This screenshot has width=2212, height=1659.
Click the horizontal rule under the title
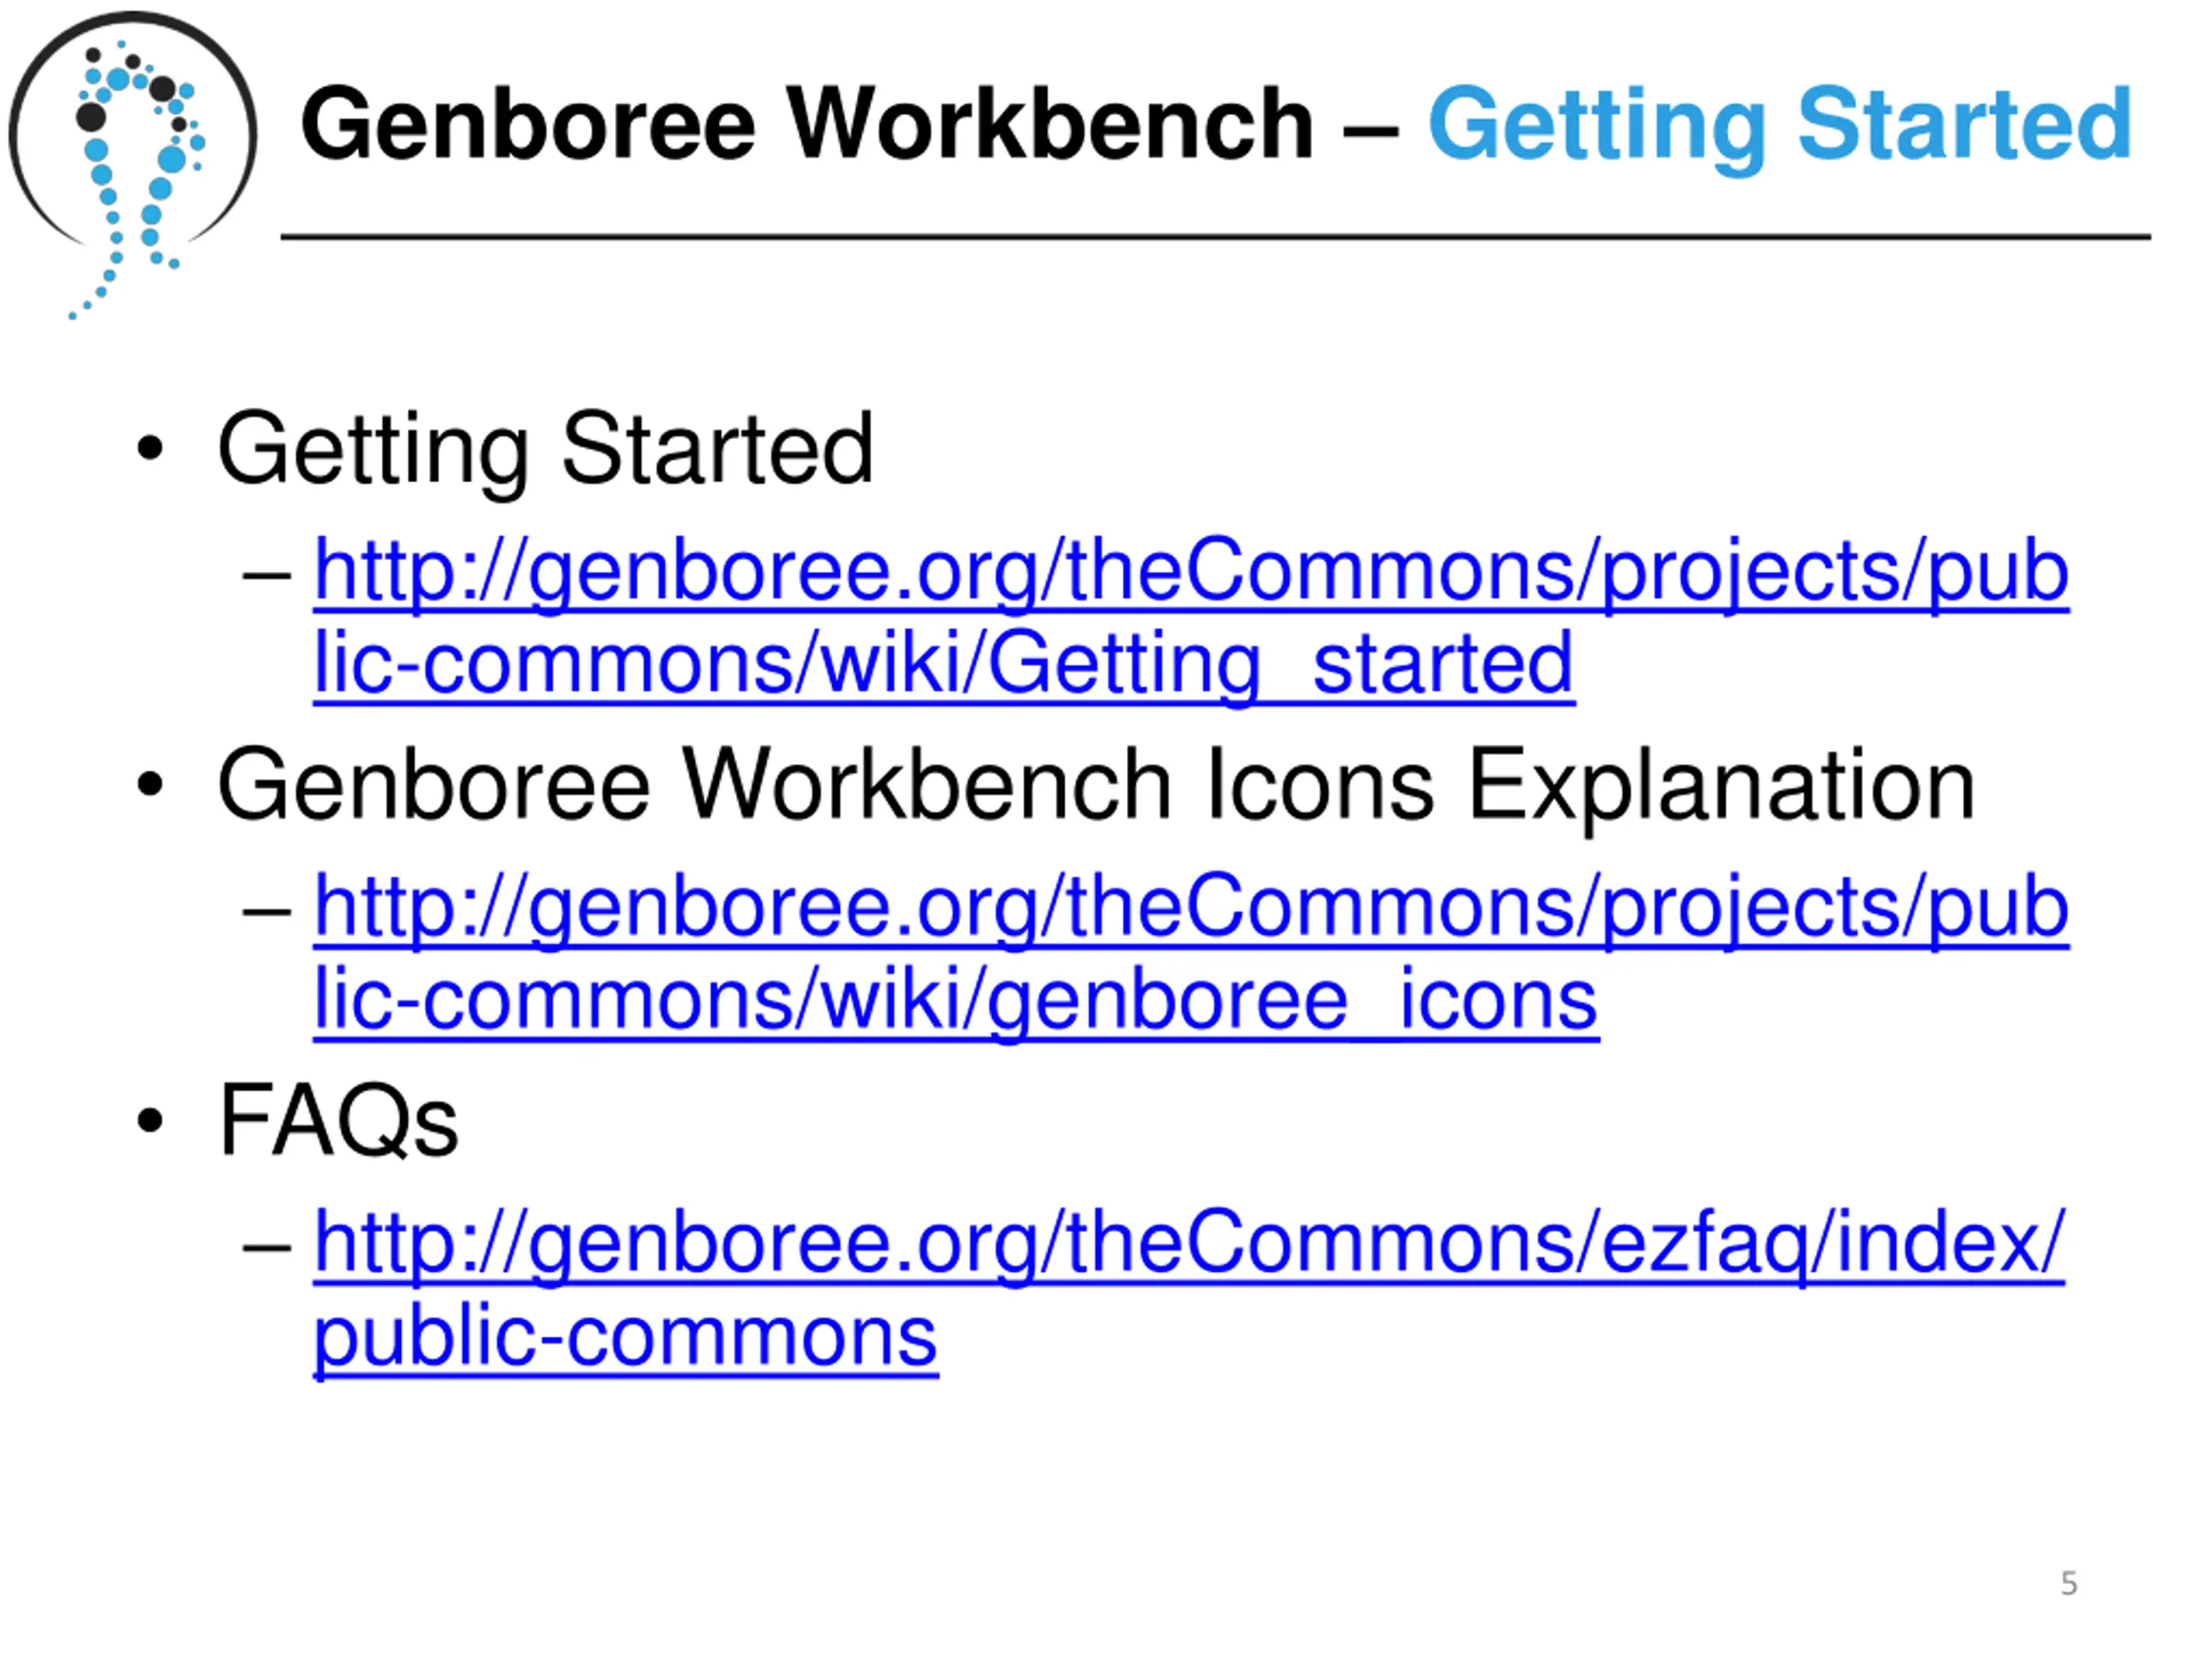(1215, 237)
